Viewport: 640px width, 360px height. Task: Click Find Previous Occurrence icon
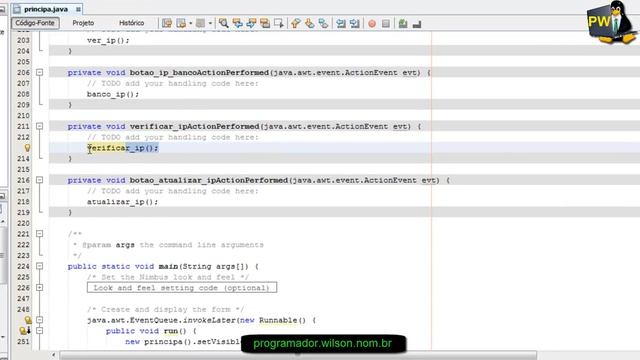pos(238,23)
